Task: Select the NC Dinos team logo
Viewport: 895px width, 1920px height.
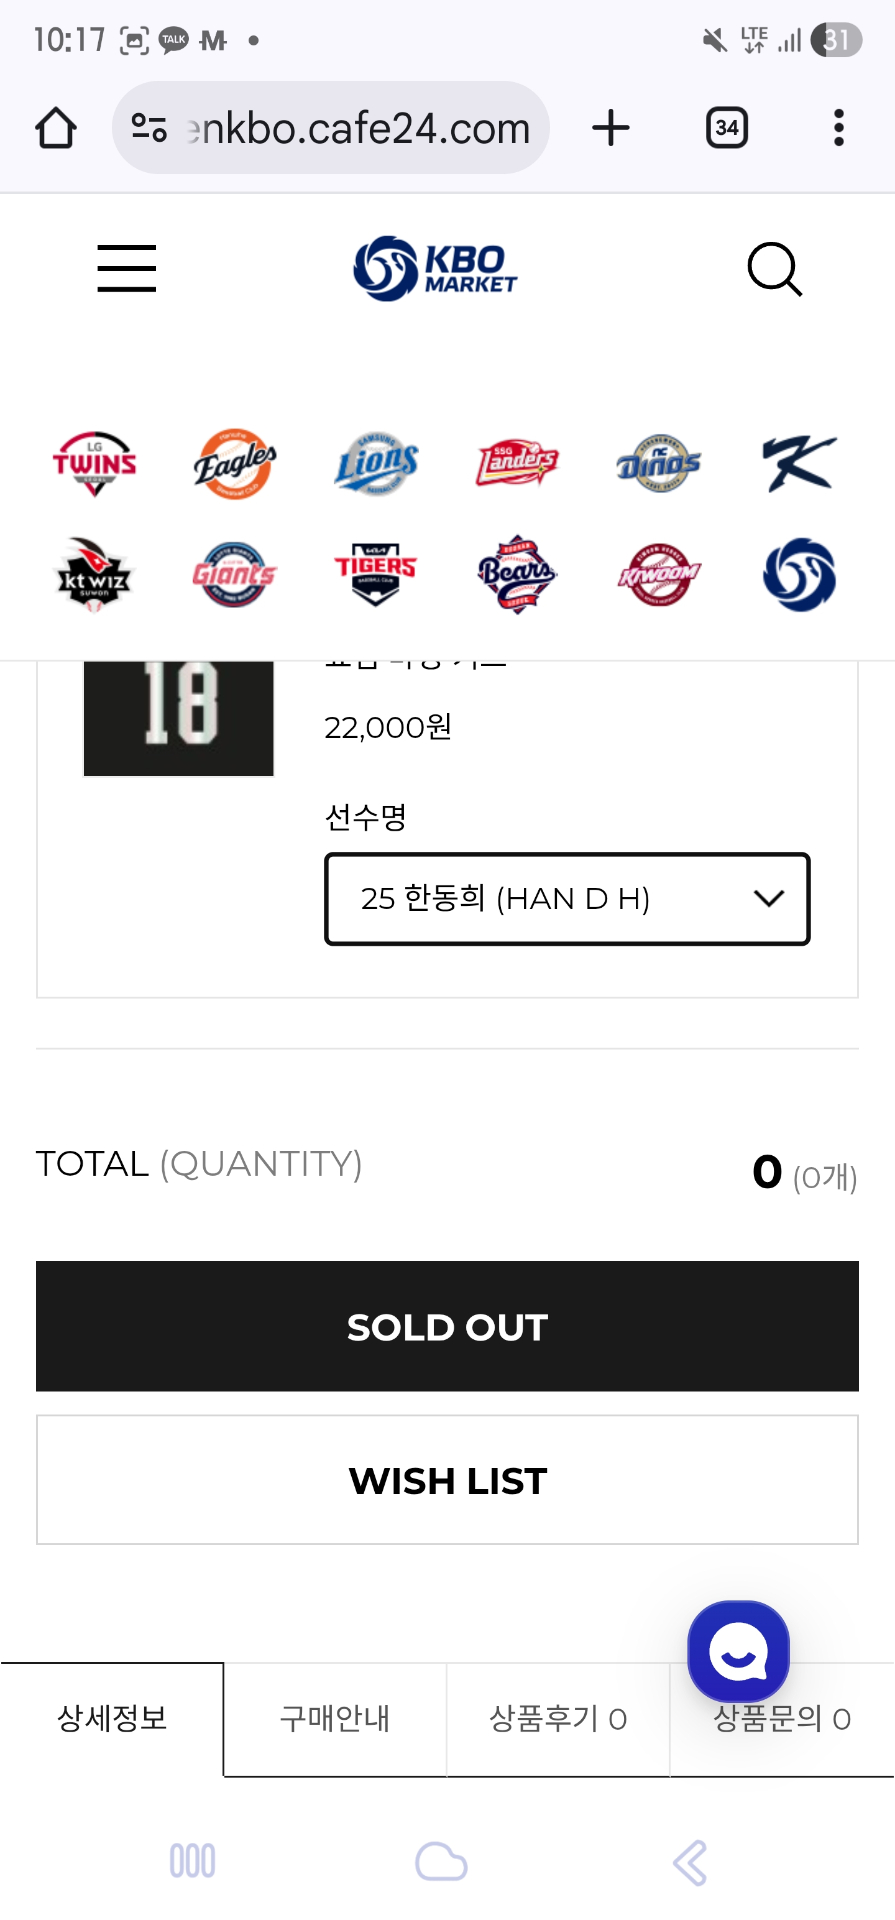Action: click(x=658, y=463)
